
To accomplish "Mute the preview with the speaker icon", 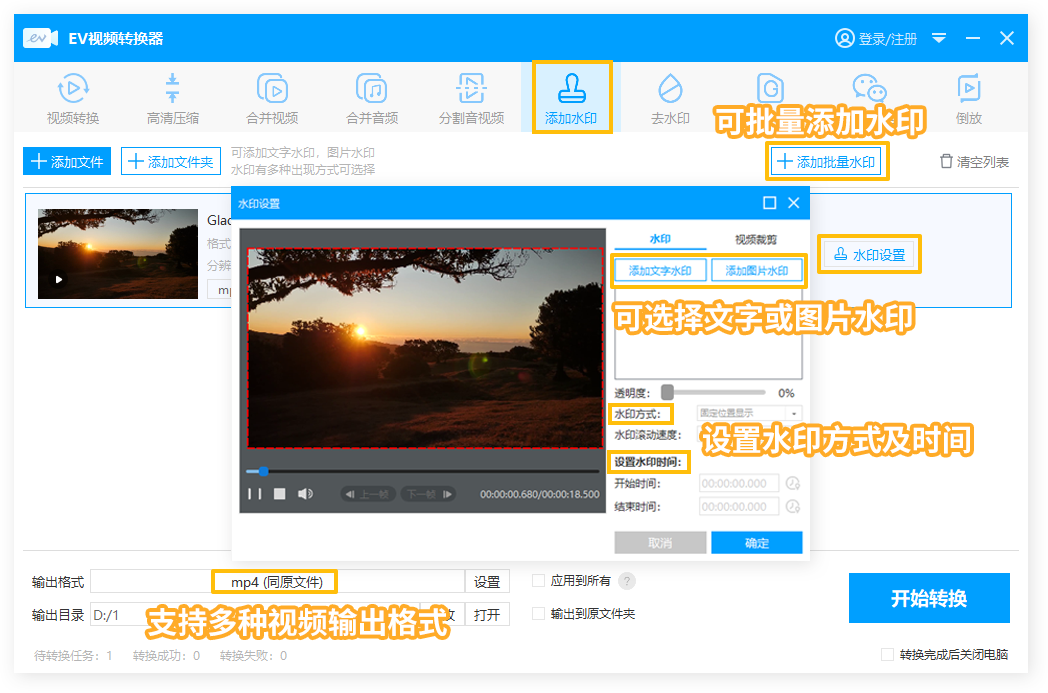I will click(305, 494).
